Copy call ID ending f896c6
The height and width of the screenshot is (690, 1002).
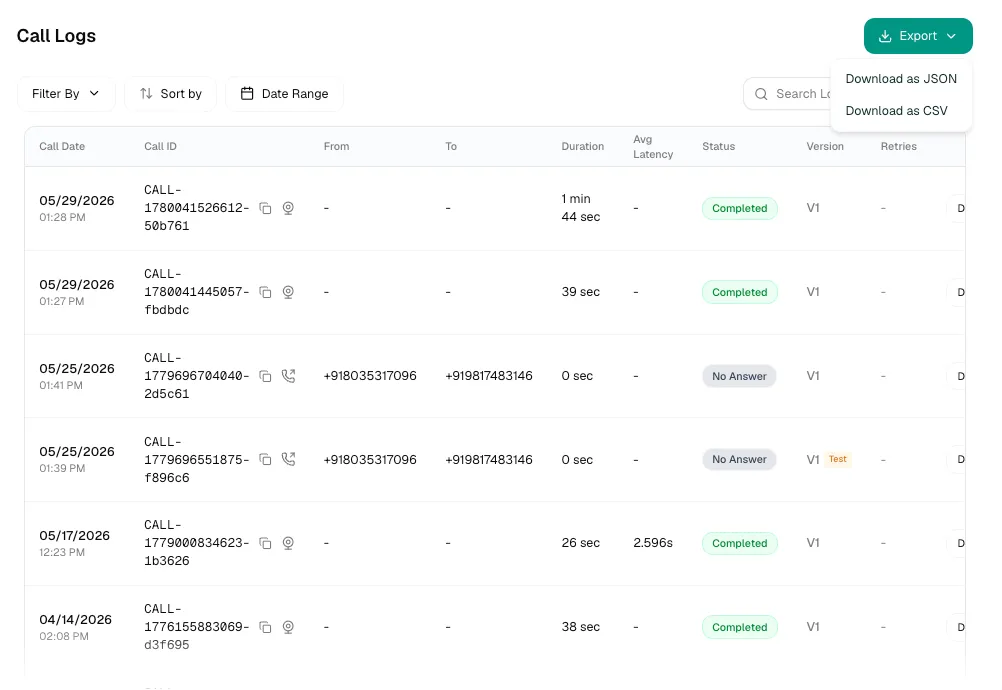[265, 459]
